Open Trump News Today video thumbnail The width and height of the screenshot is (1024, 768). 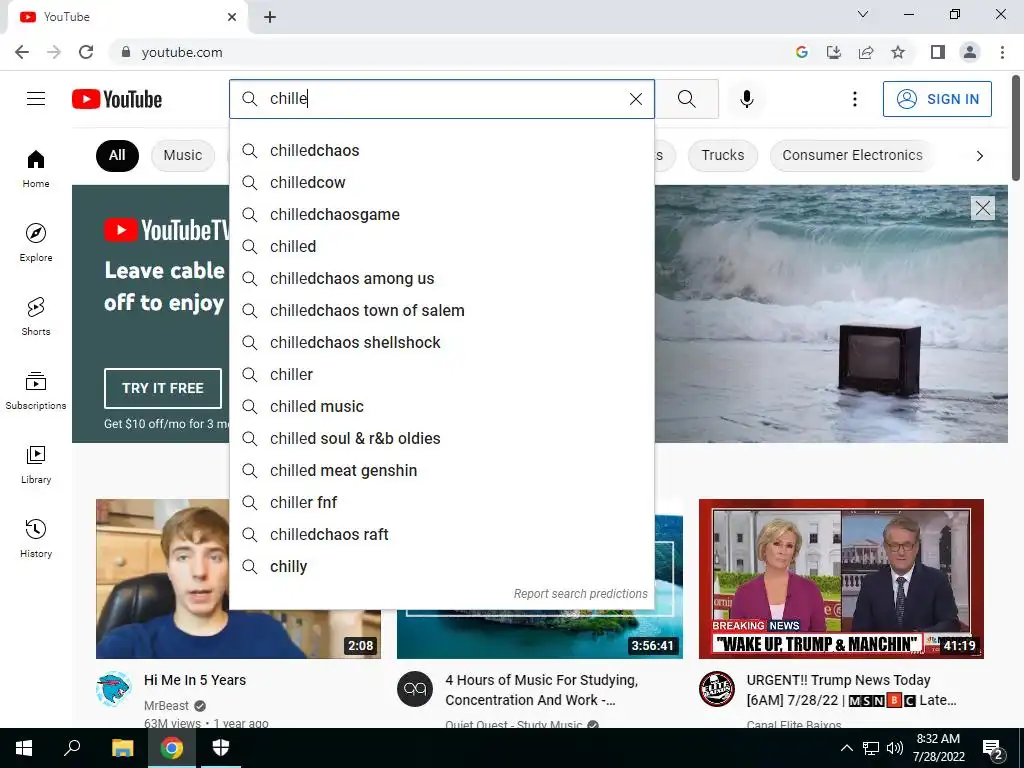[841, 579]
